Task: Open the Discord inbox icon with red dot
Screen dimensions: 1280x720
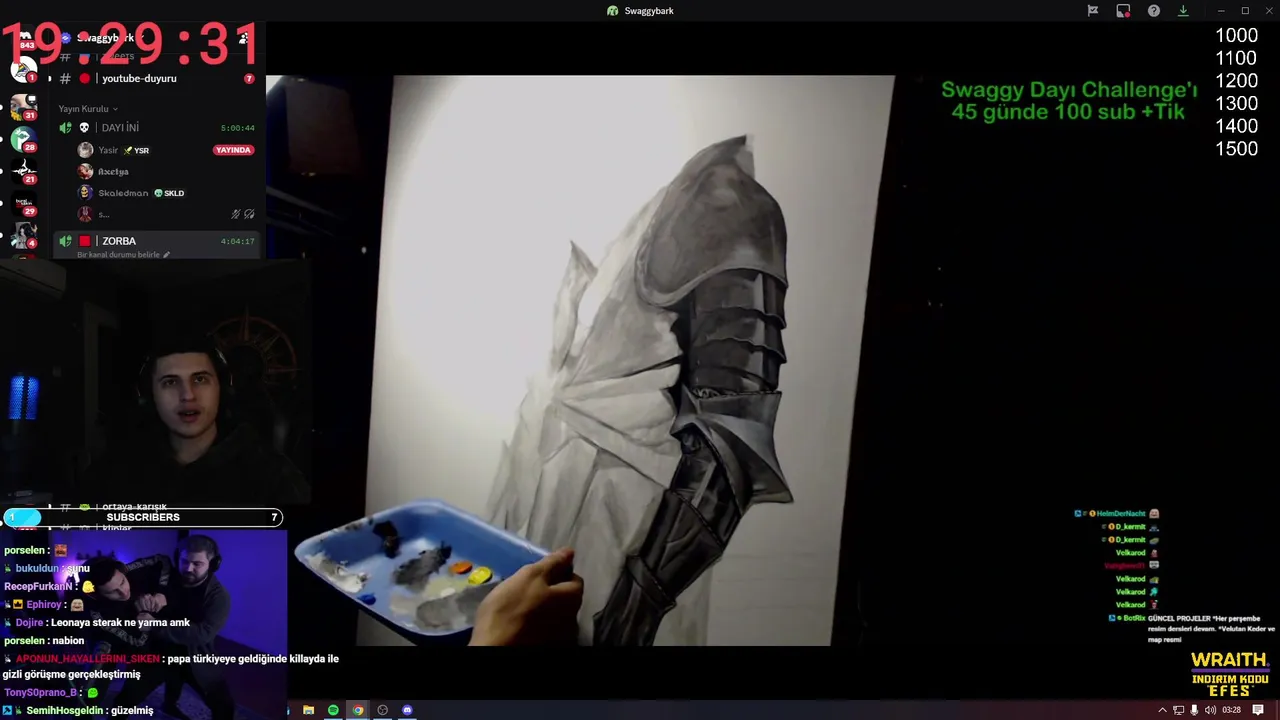Action: [1123, 11]
